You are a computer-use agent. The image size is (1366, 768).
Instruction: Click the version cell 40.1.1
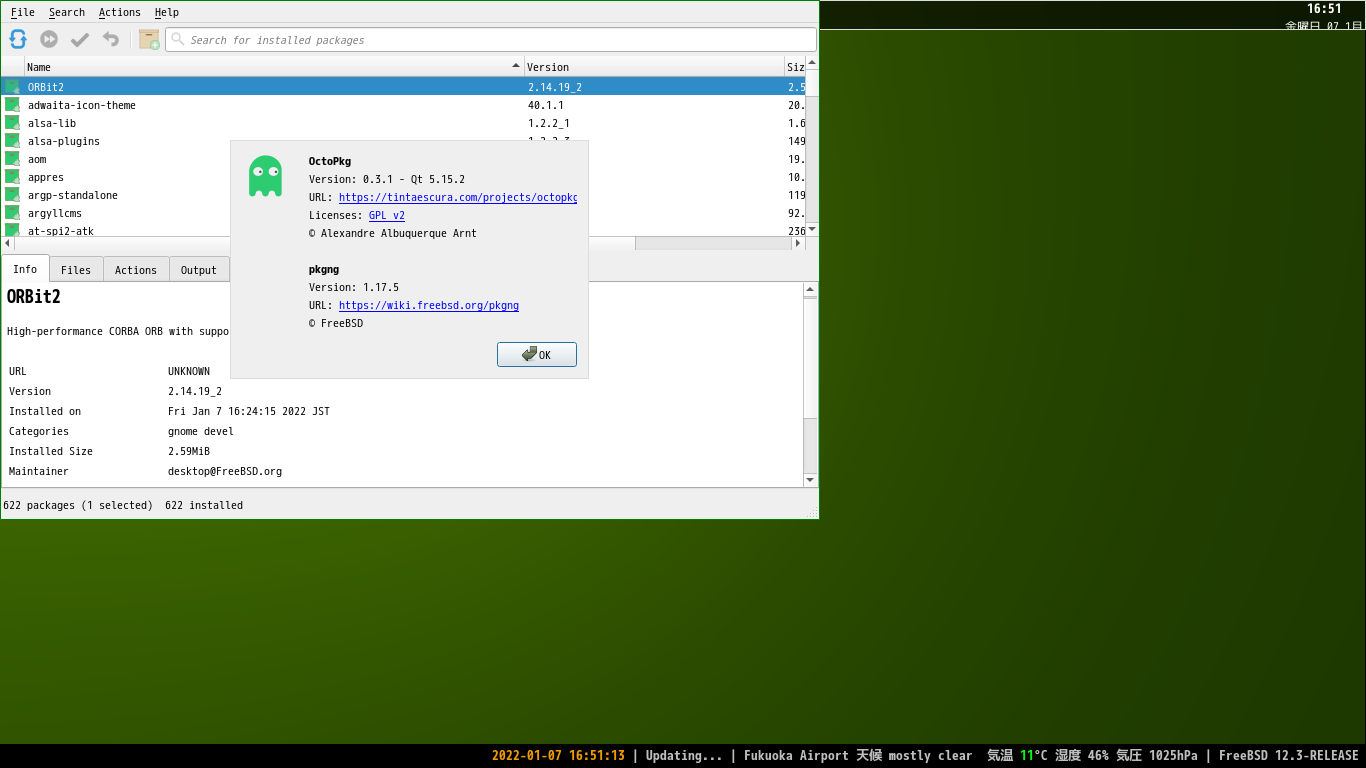546,105
